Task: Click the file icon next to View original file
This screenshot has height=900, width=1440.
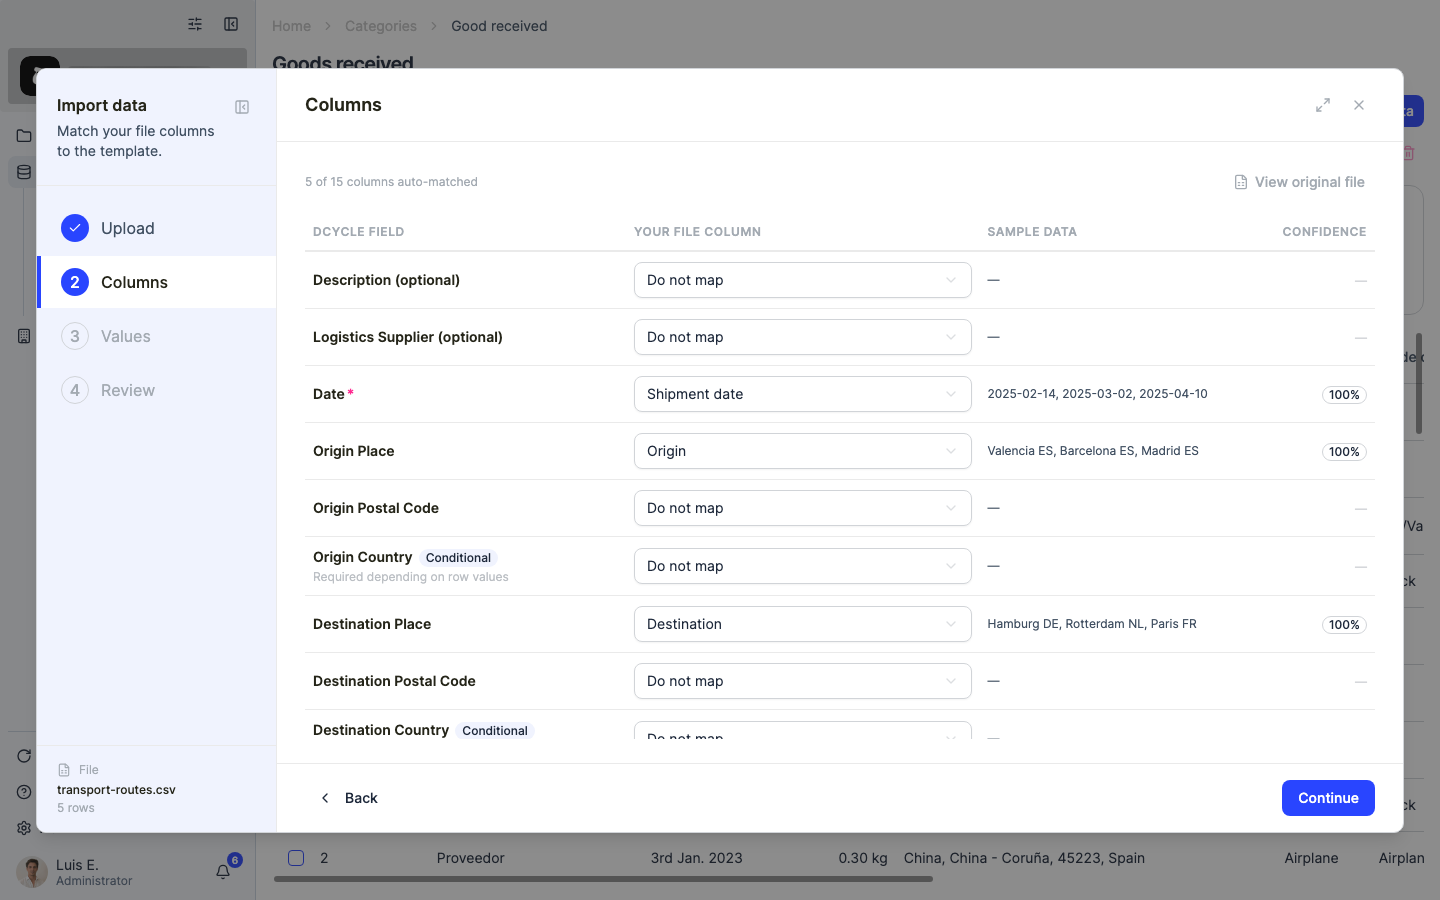Action: (x=1241, y=182)
